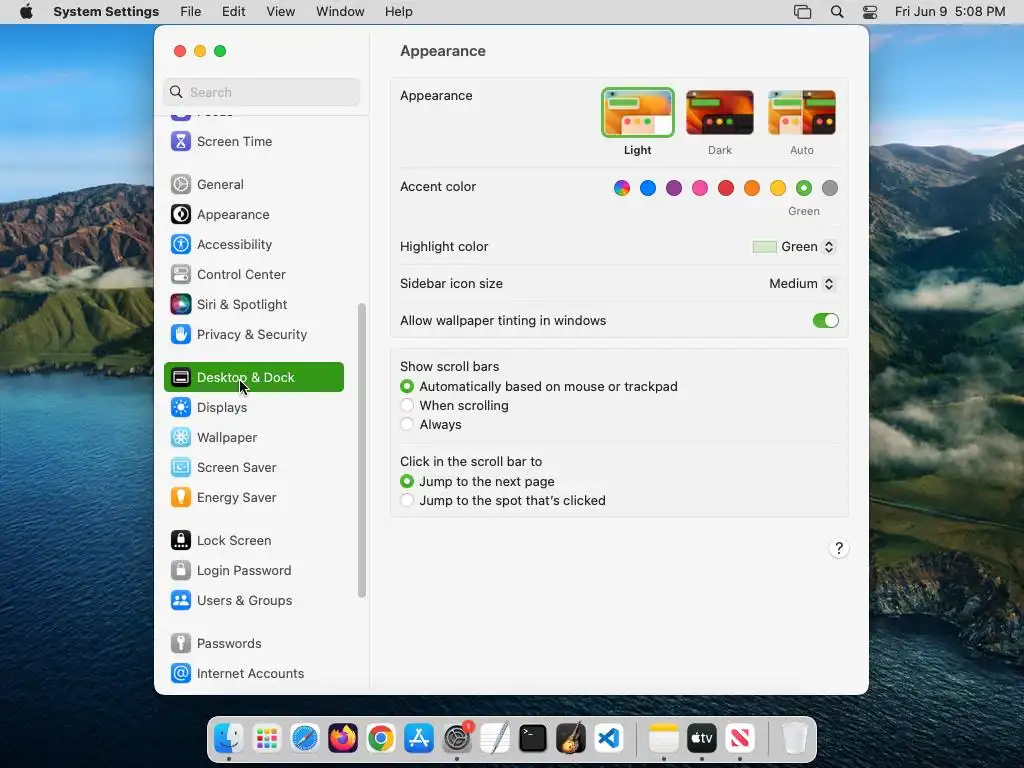Launch Visual Studio Code from Dock
Image resolution: width=1024 pixels, height=768 pixels.
[x=609, y=739]
